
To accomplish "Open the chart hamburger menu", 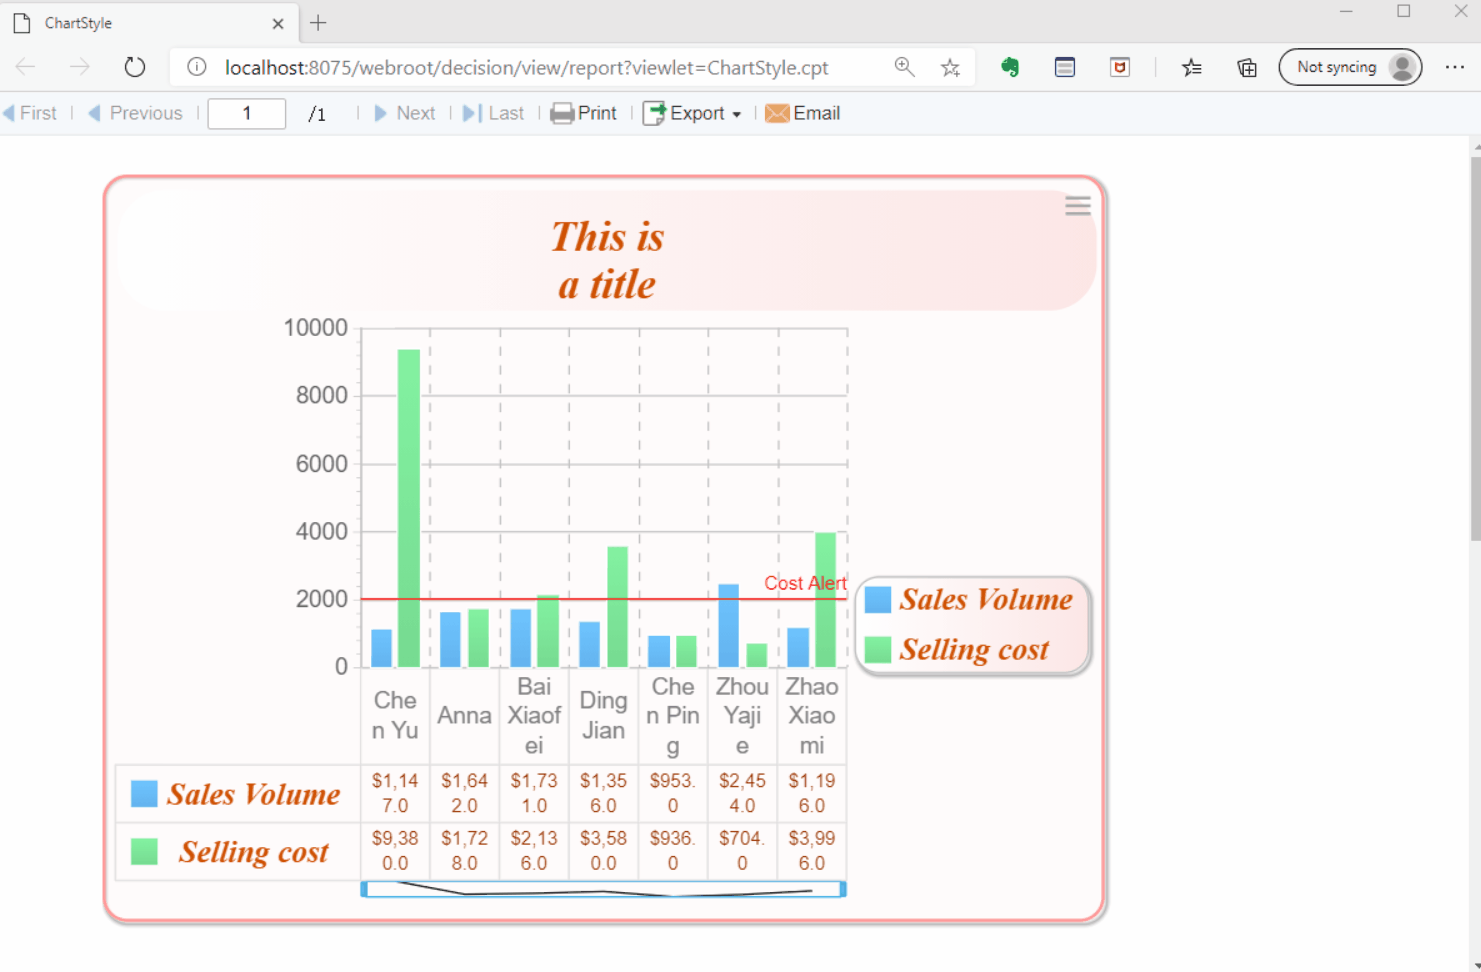I will pos(1077,206).
